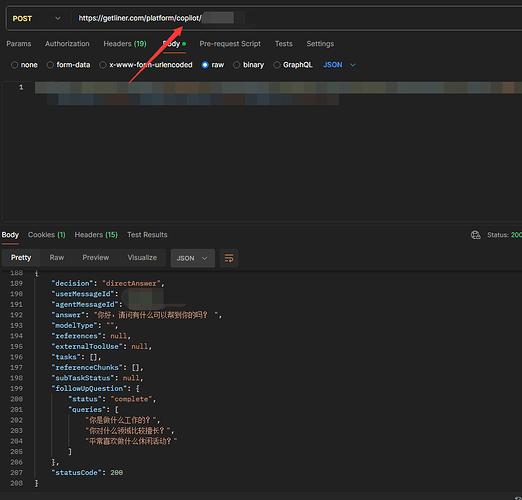This screenshot has width=522, height=500.
Task: Select the form-data radio option
Action: [x=50, y=65]
